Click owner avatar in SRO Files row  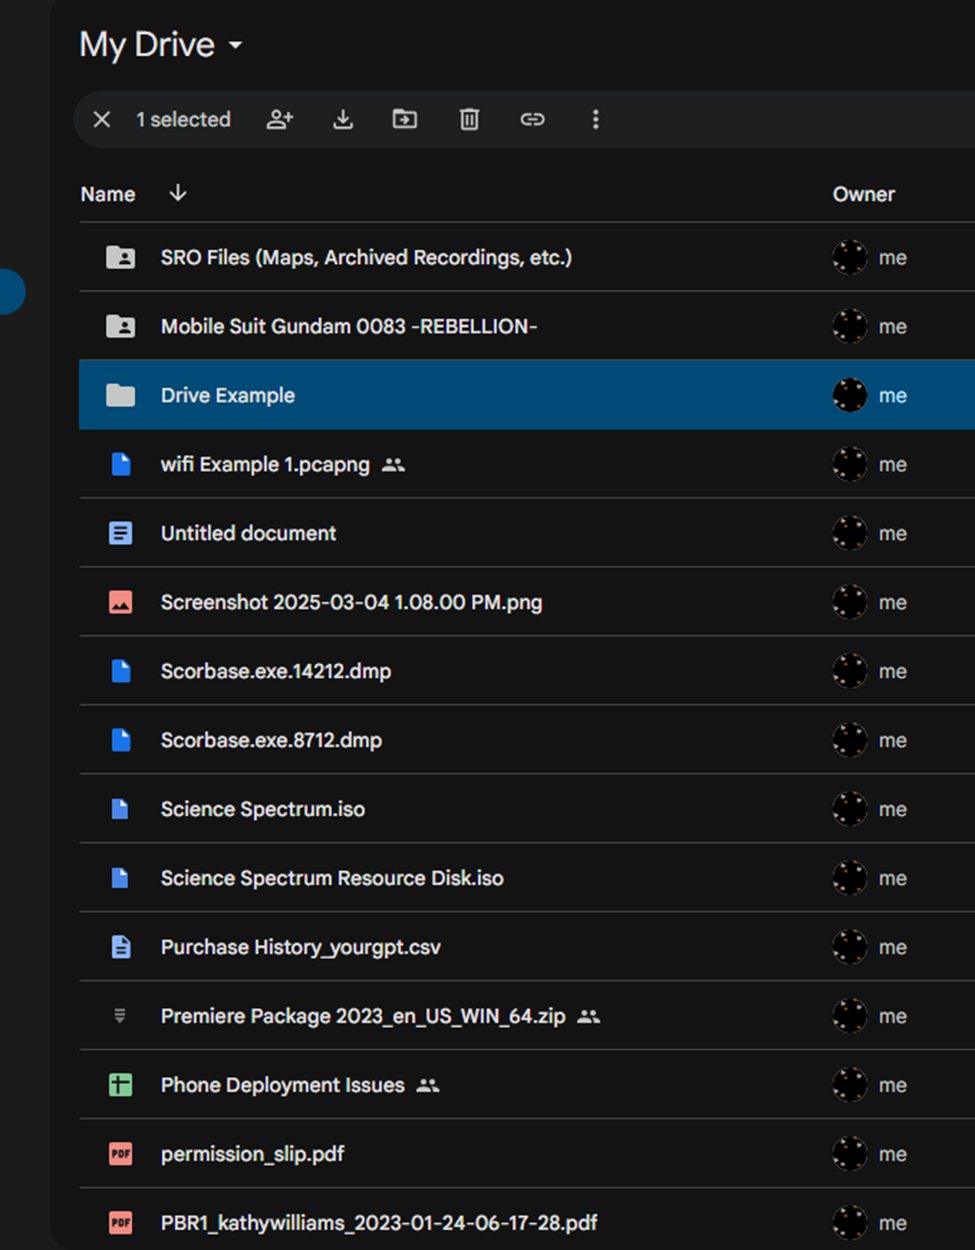pos(850,257)
